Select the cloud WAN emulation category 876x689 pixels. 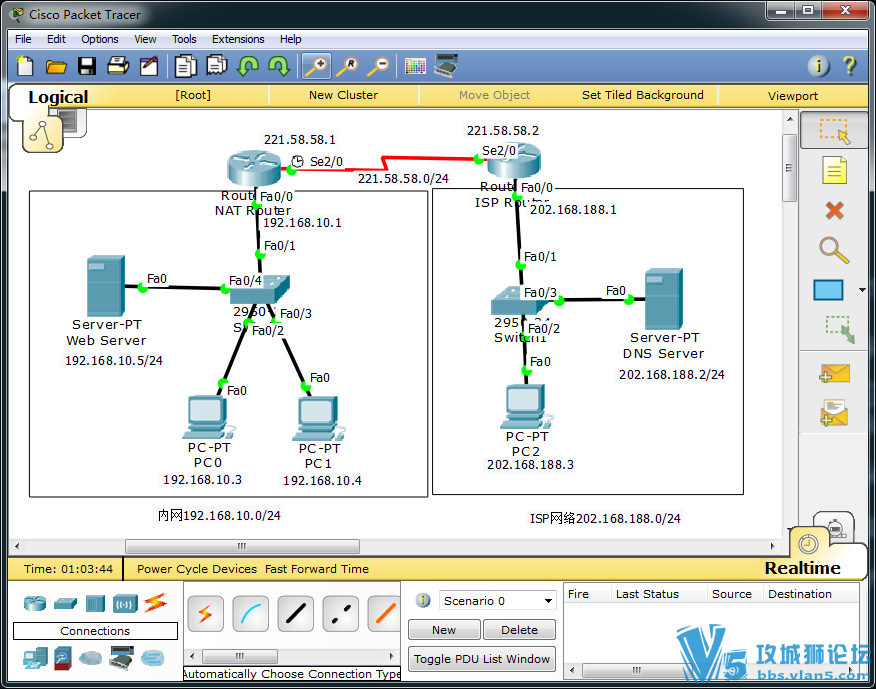pyautogui.click(x=91, y=658)
